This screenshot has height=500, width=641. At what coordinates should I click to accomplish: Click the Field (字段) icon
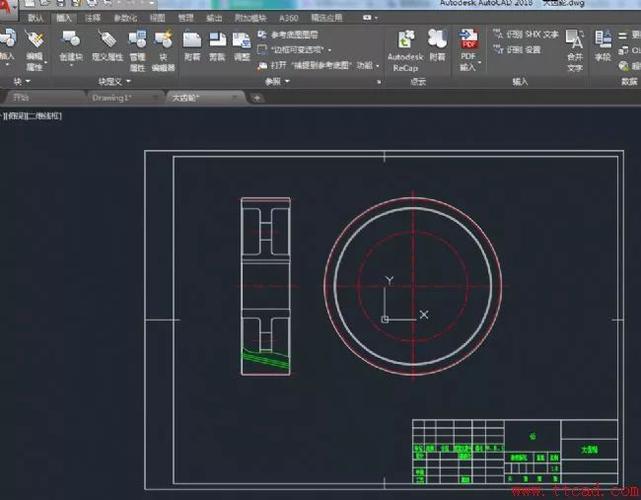[x=603, y=40]
